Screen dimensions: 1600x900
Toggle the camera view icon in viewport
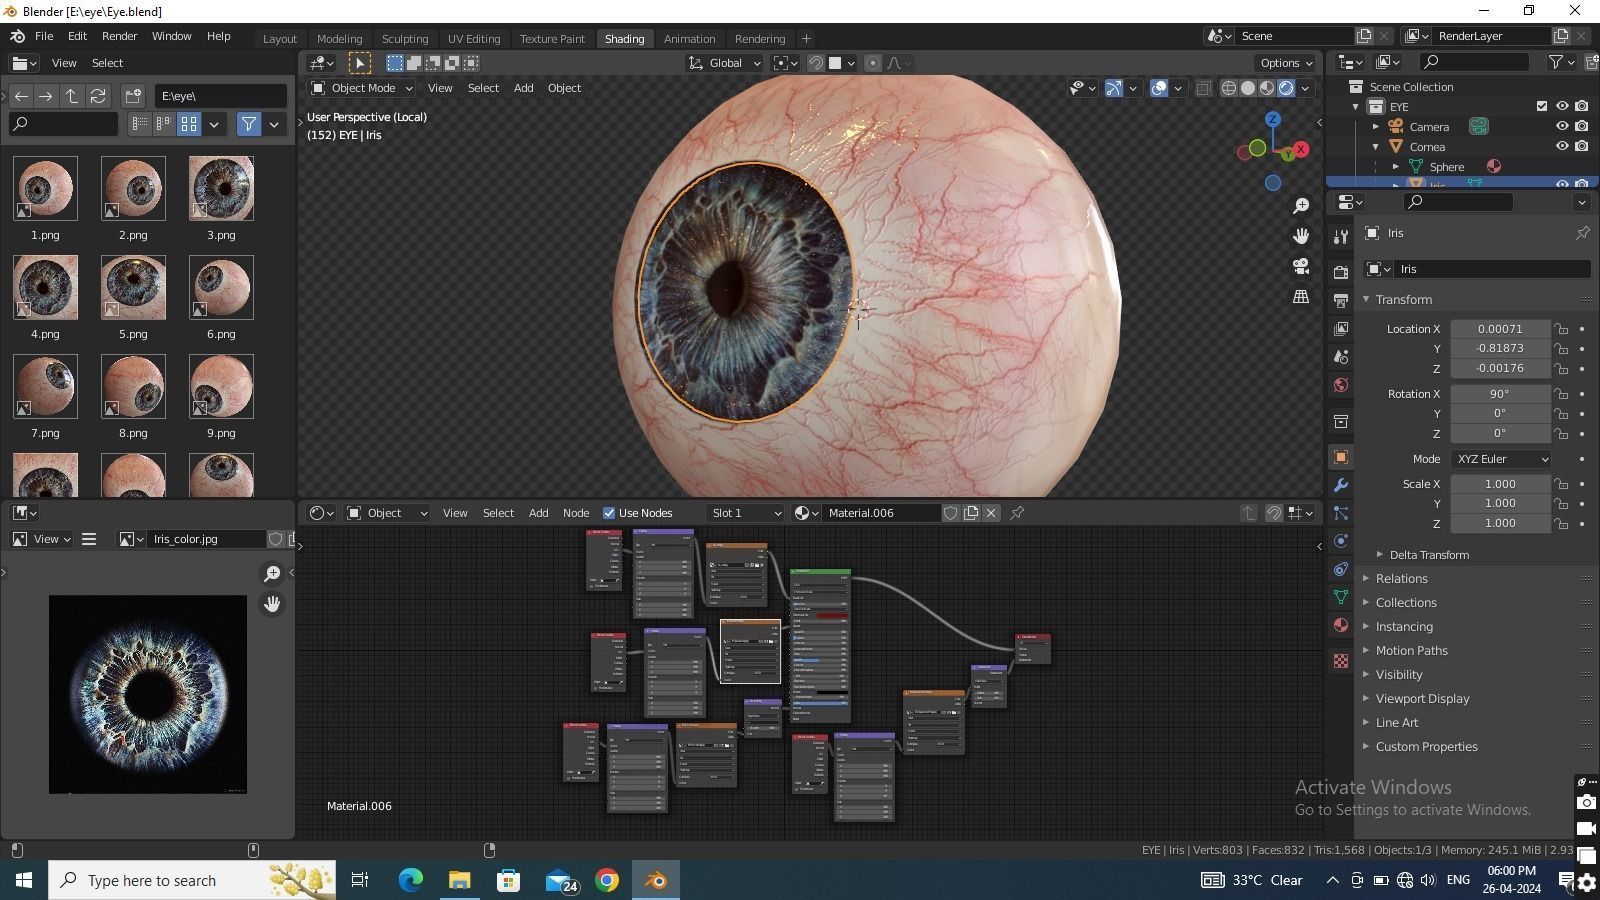(1301, 266)
